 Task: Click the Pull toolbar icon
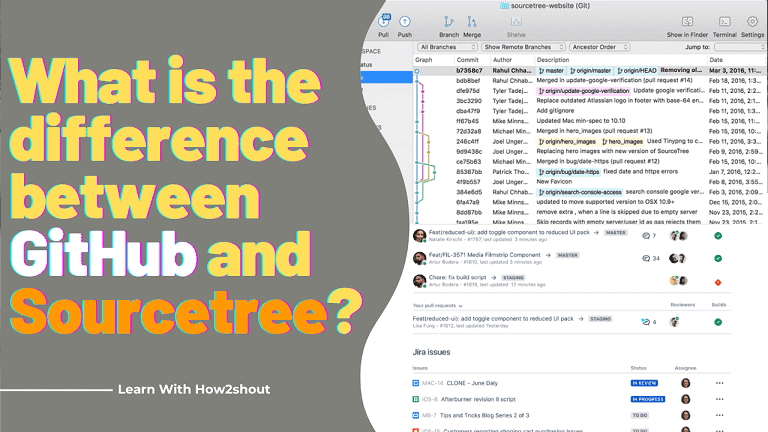point(384,22)
